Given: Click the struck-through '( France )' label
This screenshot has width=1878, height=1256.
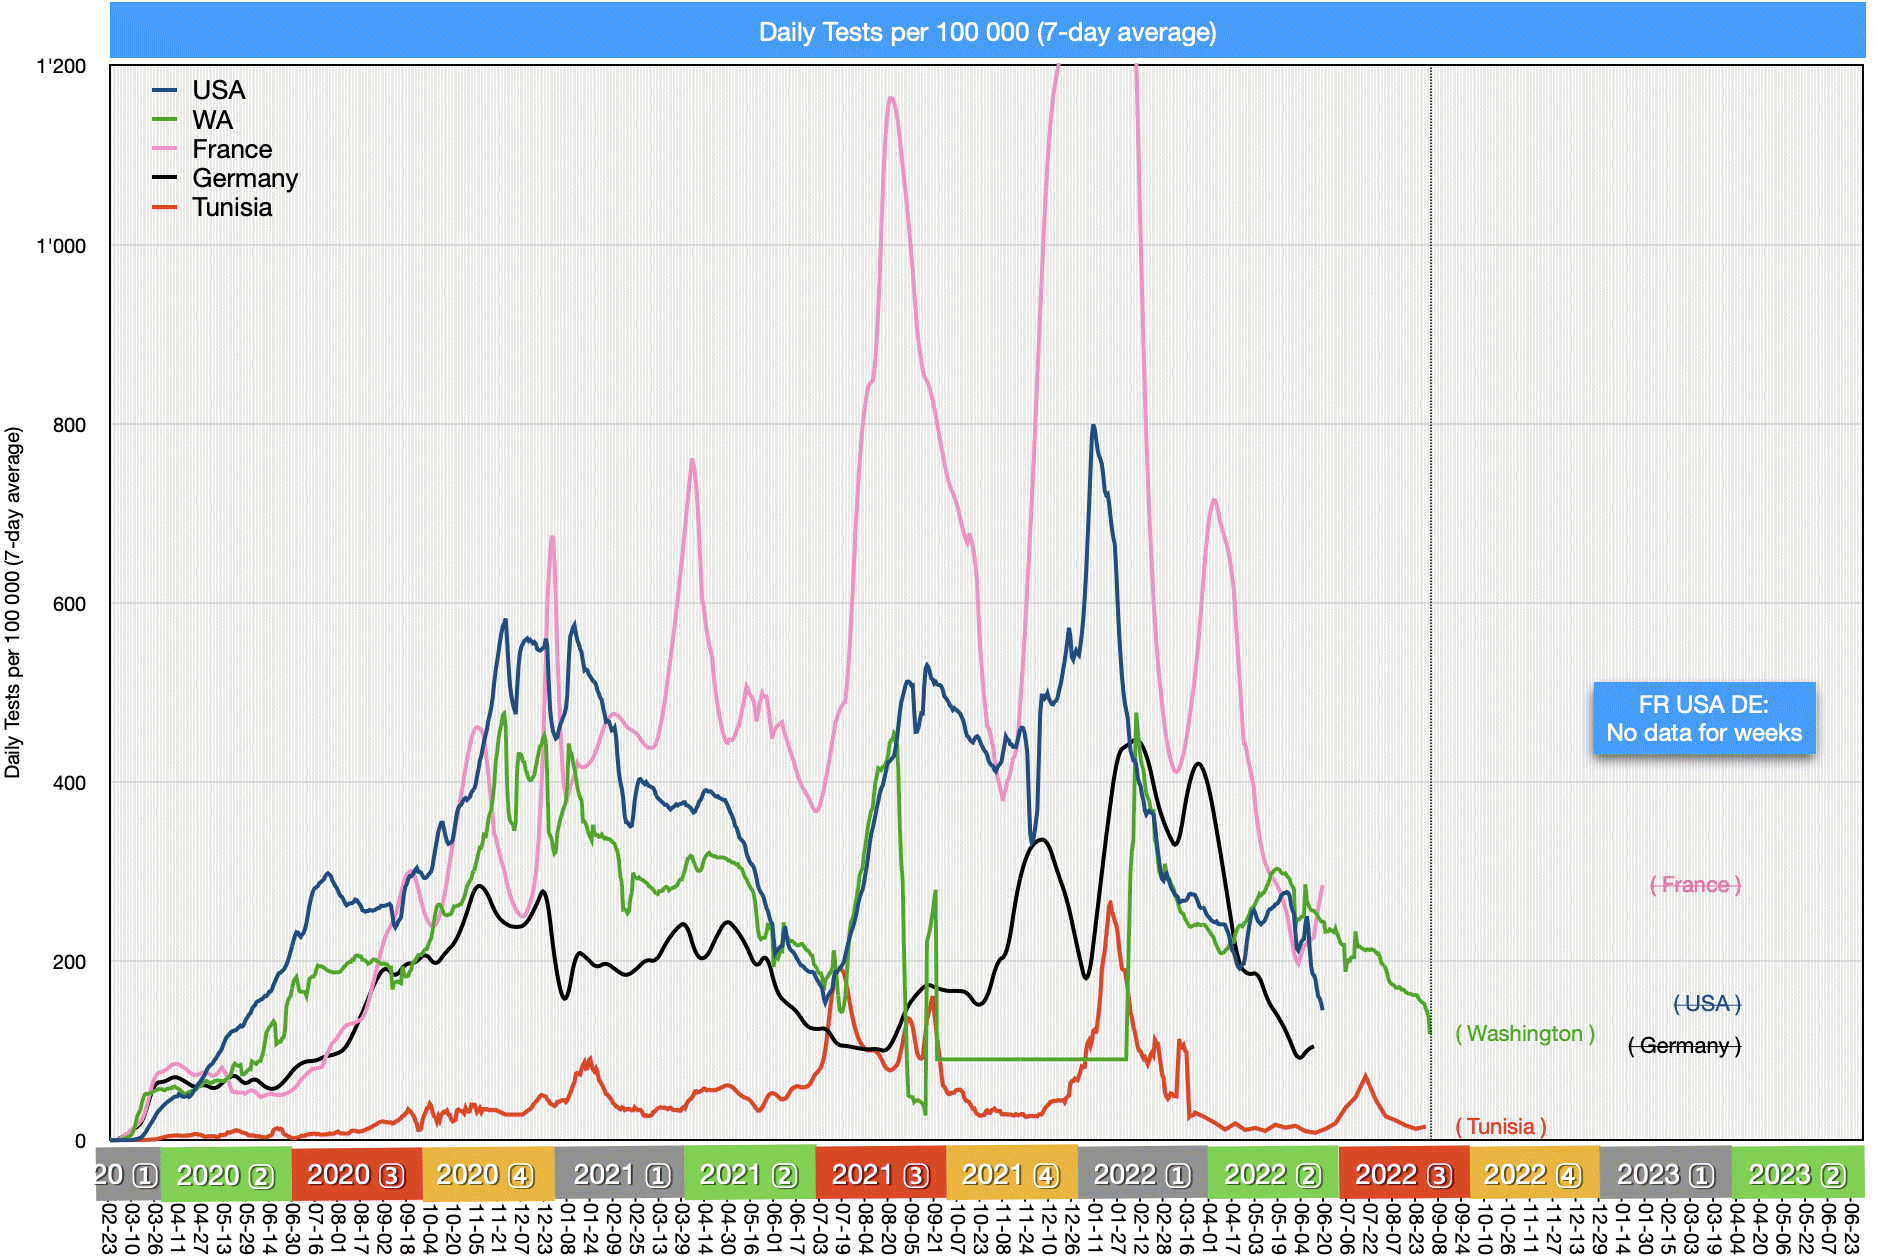Looking at the screenshot, I should pos(1695,885).
